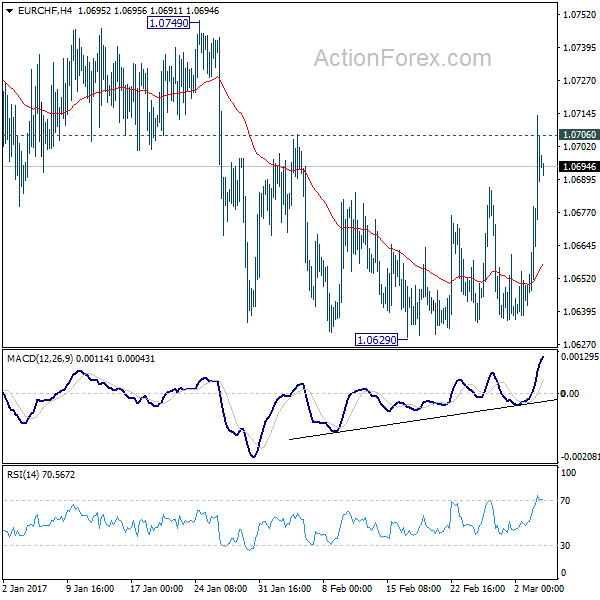
Task: Click the 24 Jan 08:00 date label
Action: coord(220,589)
